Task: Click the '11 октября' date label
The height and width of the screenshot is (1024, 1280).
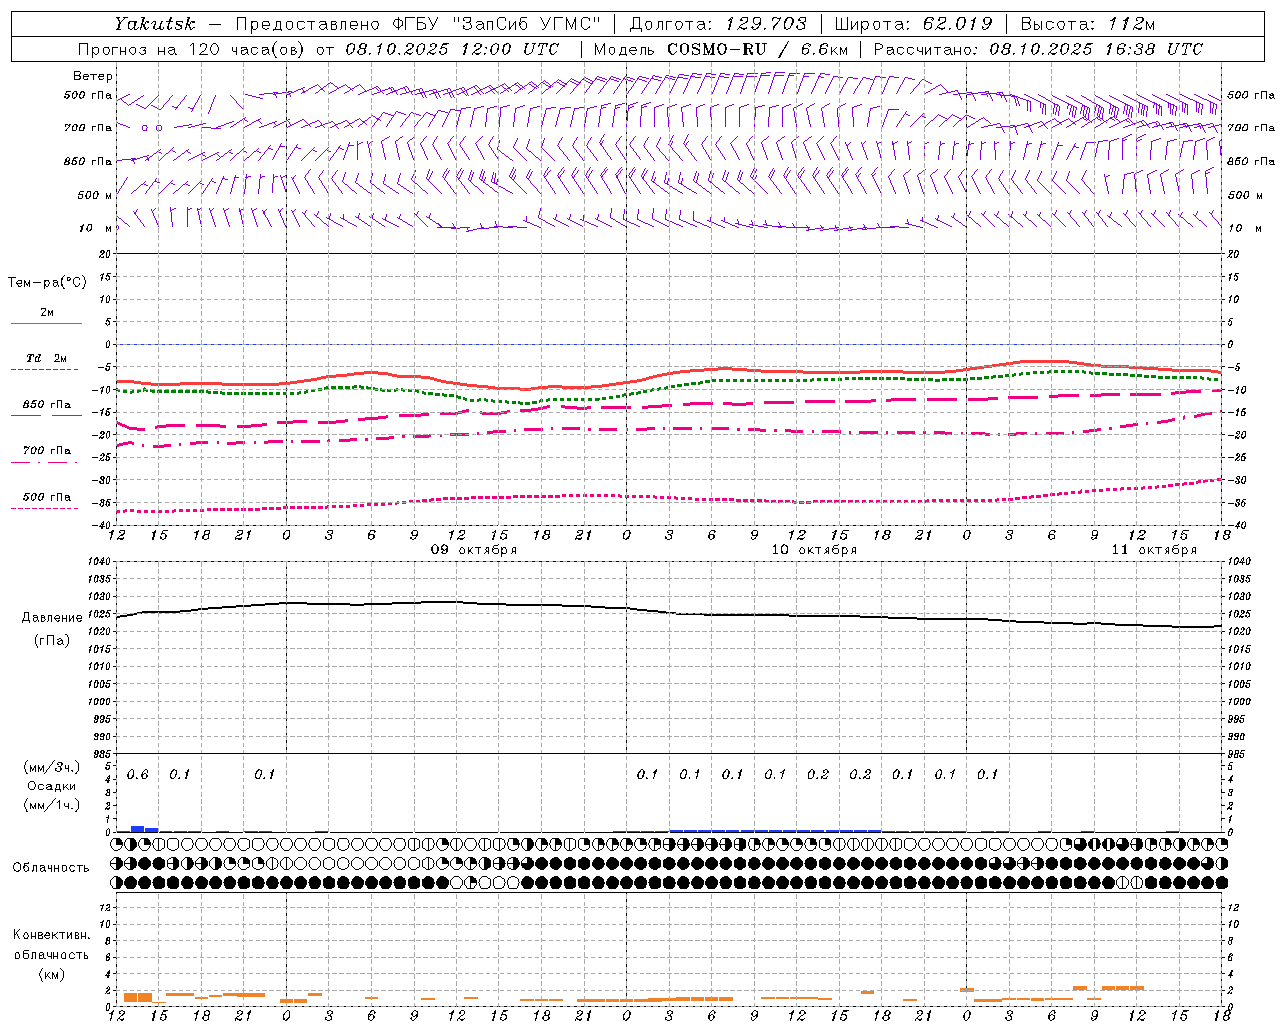Action: 1154,550
